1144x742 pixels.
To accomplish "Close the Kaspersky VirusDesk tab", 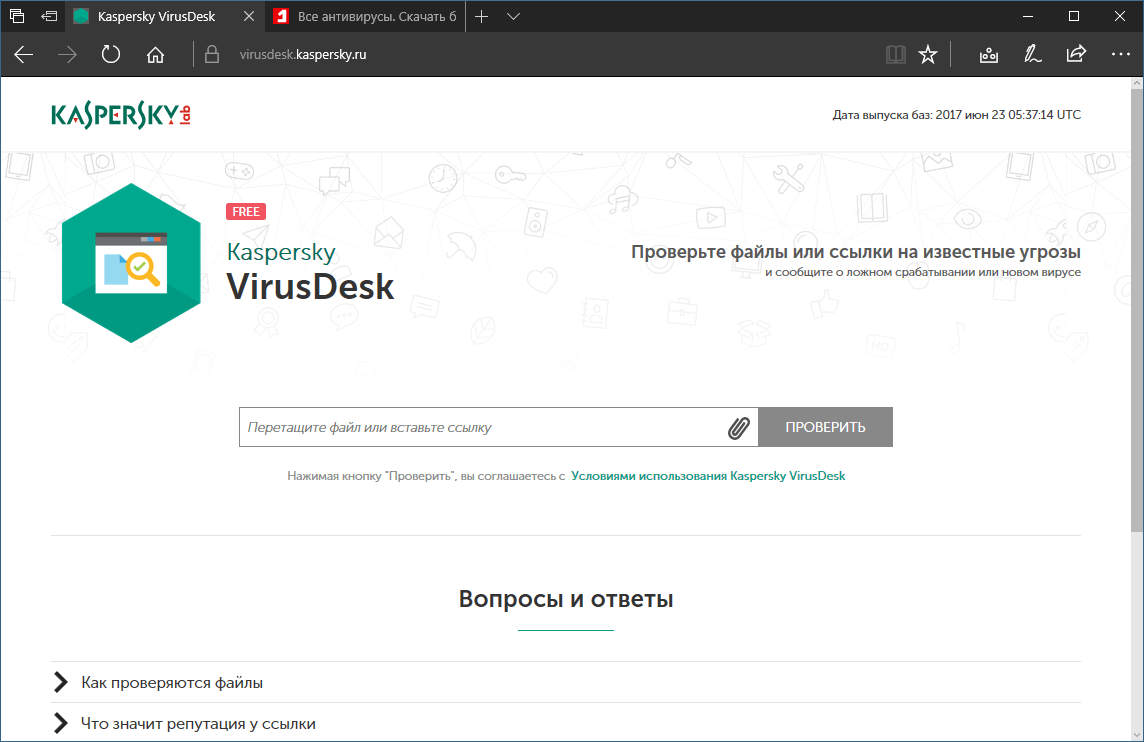I will tap(249, 16).
